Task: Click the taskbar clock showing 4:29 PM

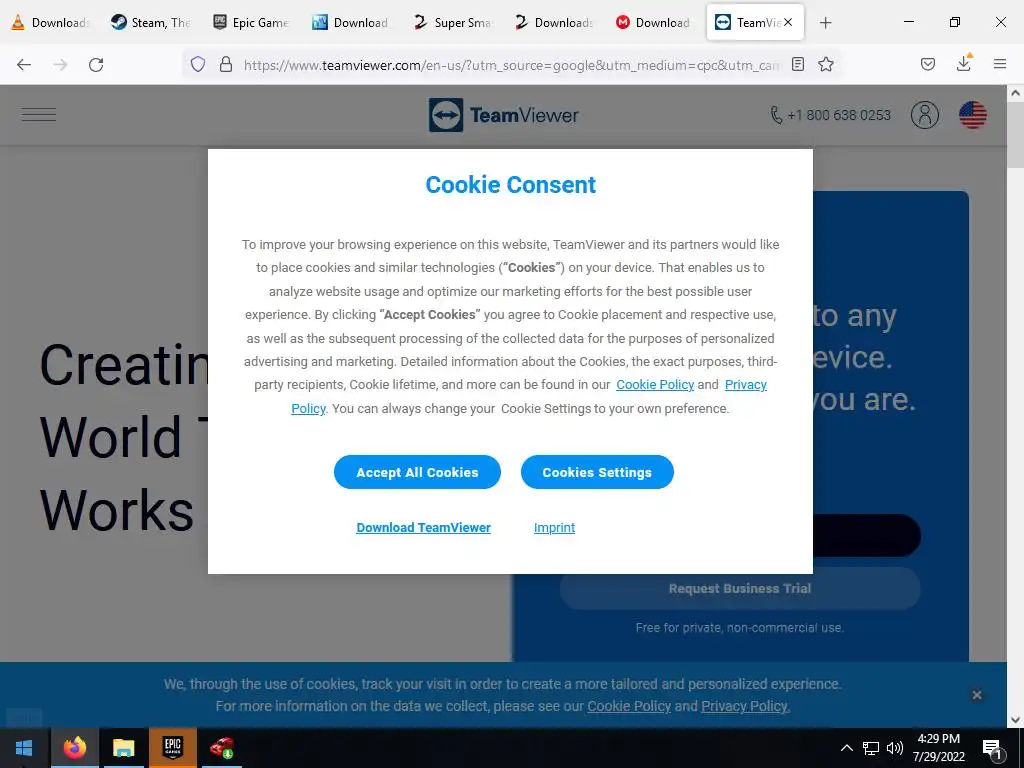Action: (x=938, y=748)
